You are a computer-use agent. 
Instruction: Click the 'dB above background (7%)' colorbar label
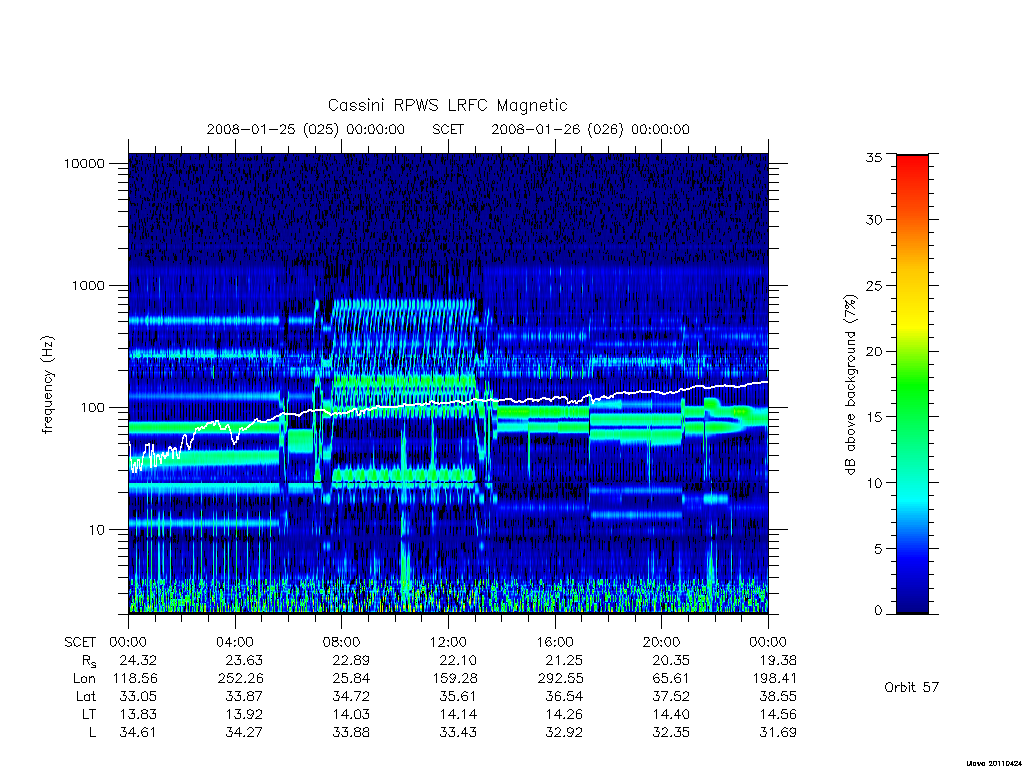pyautogui.click(x=850, y=385)
